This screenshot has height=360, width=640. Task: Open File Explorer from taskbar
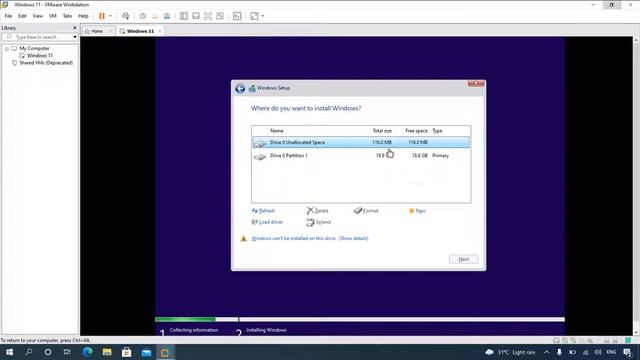[x=107, y=352]
